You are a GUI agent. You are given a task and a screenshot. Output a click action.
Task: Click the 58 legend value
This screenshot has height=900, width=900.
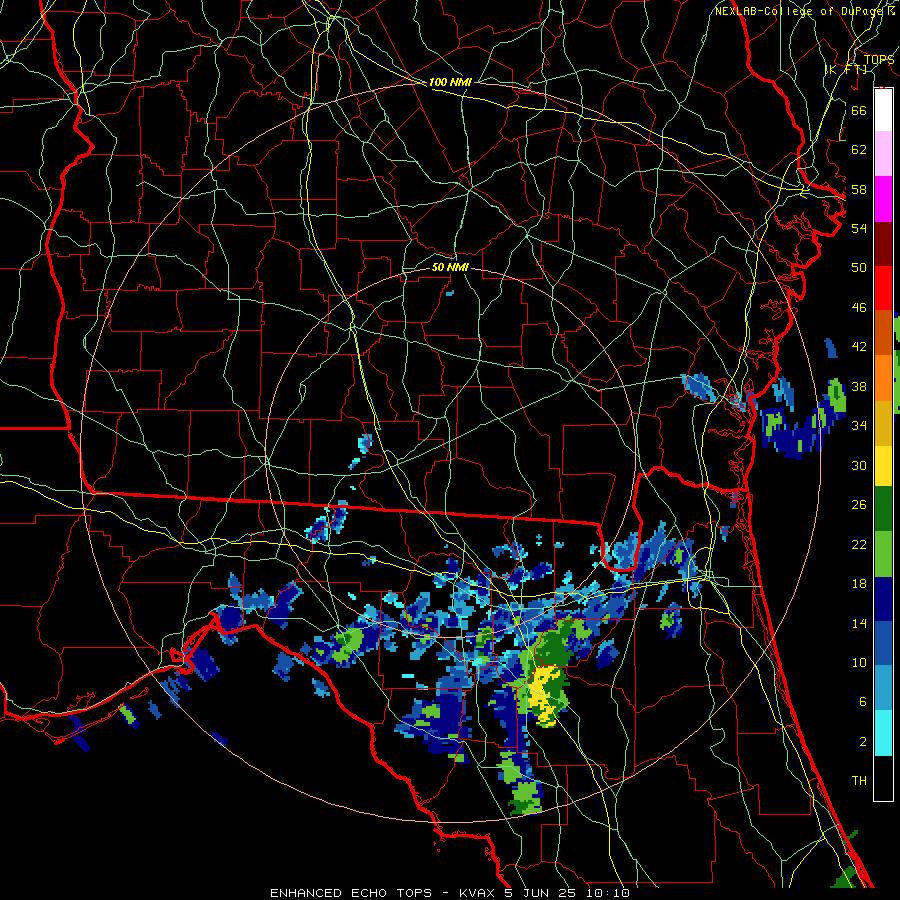[x=859, y=189]
